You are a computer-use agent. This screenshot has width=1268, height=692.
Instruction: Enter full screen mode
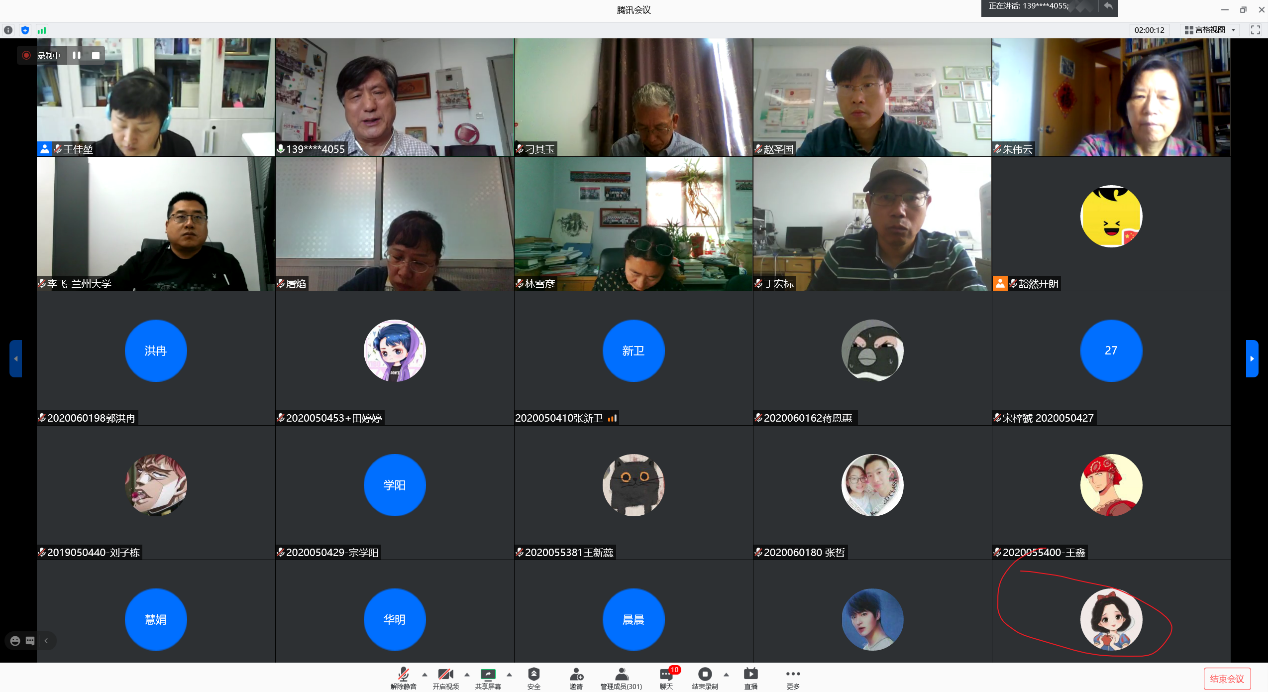tap(1255, 30)
